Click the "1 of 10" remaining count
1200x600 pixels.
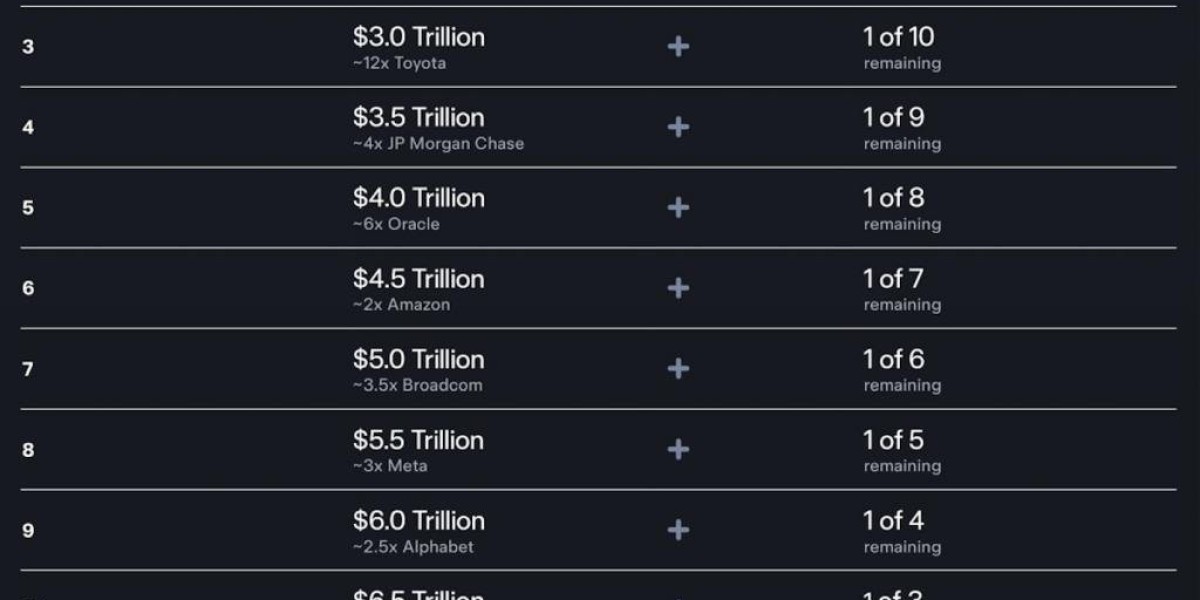pos(898,37)
